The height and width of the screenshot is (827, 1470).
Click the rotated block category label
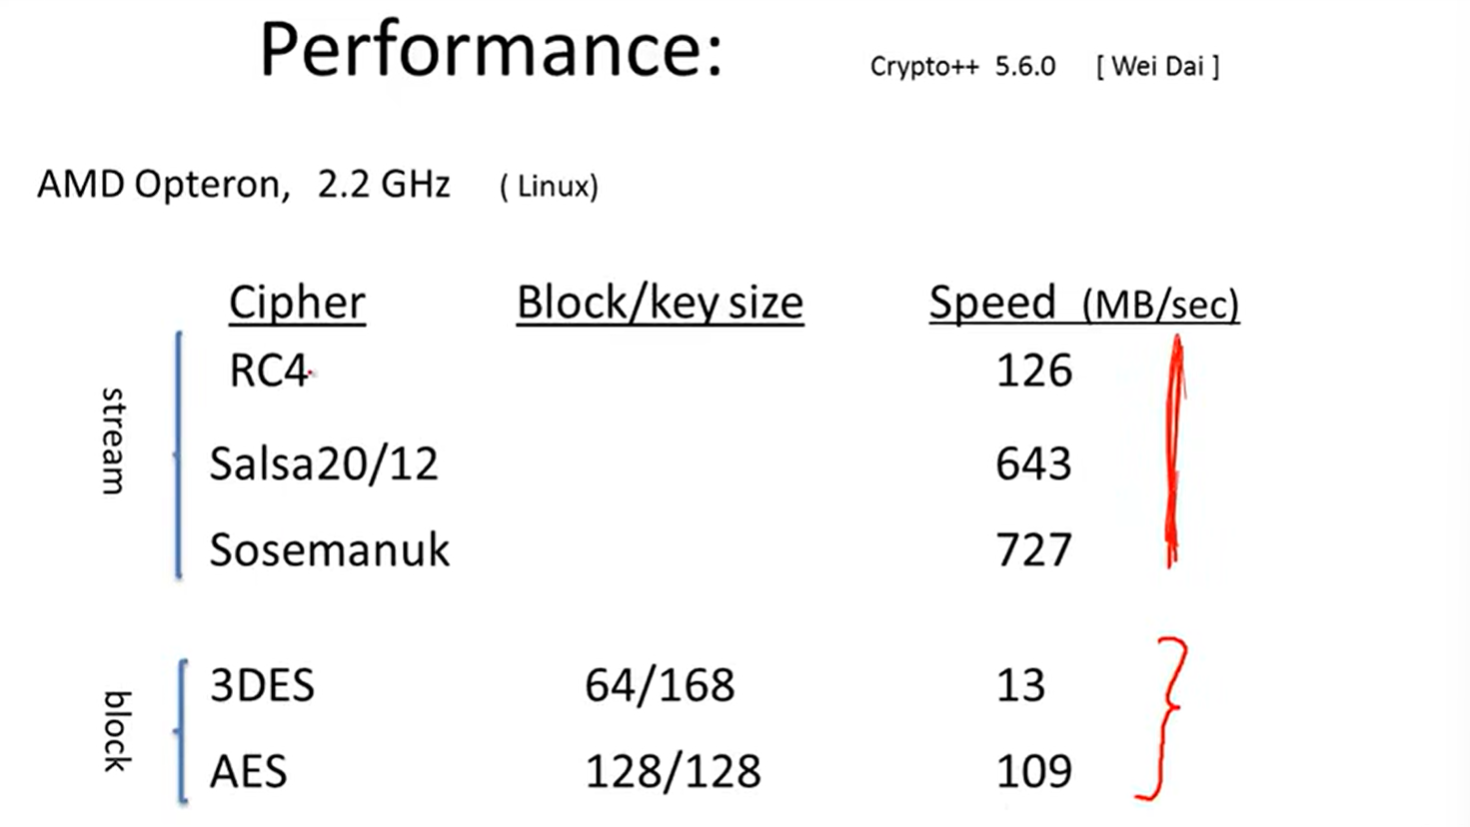(x=117, y=731)
